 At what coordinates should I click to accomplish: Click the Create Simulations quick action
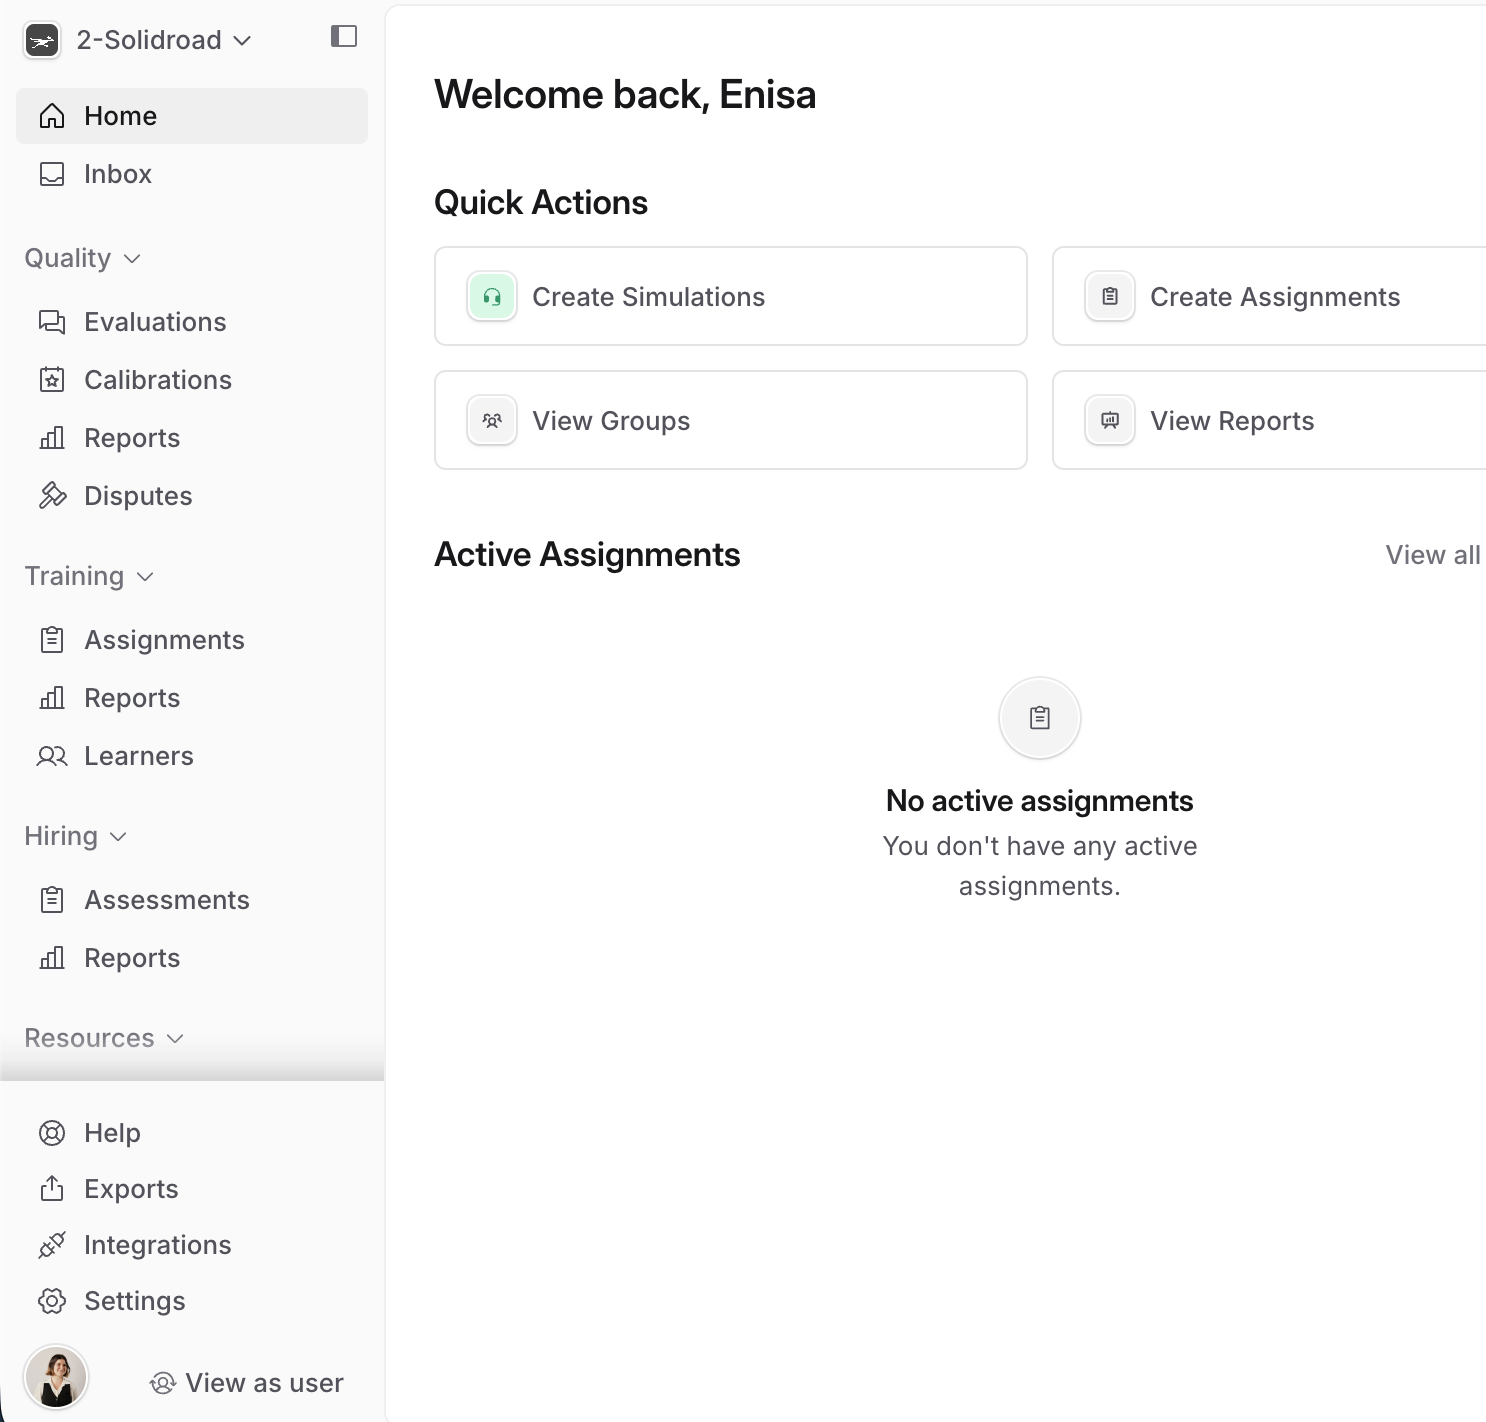click(x=731, y=296)
